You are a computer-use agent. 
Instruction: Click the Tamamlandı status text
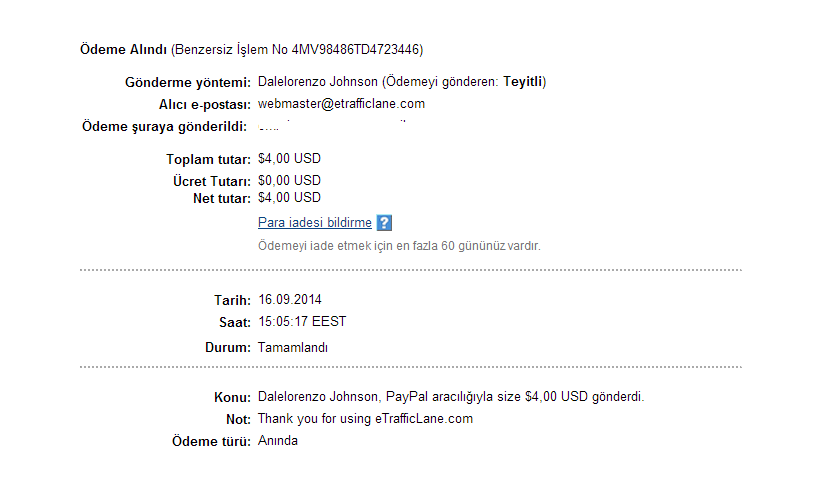293,348
